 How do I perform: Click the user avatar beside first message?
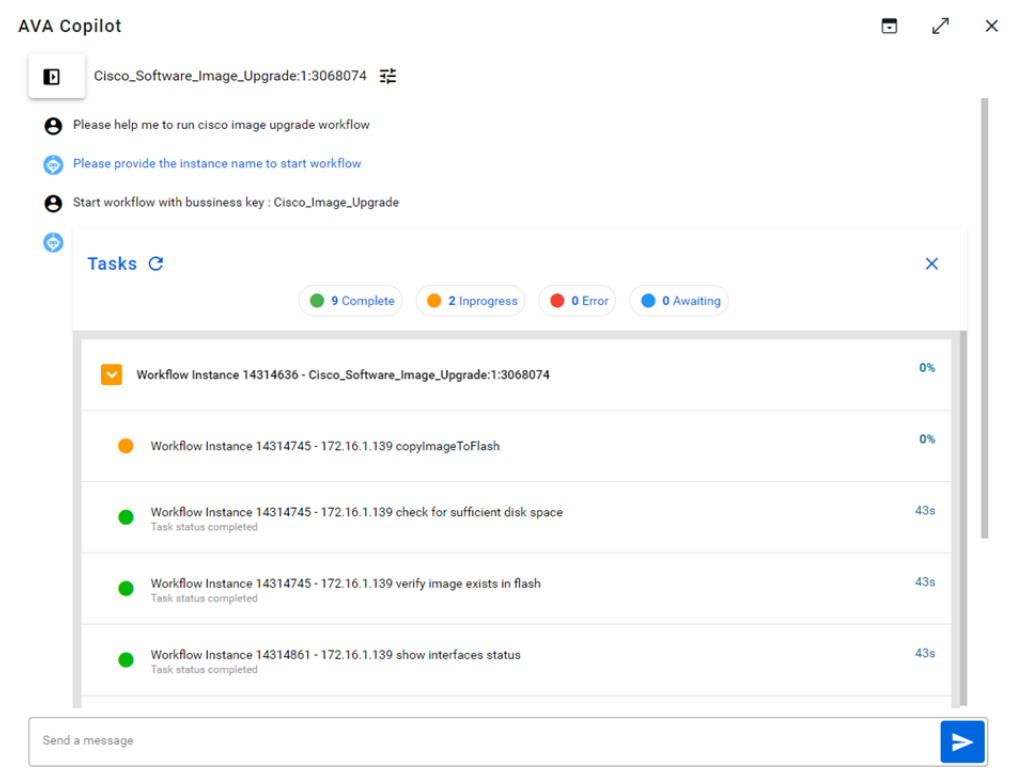click(53, 126)
